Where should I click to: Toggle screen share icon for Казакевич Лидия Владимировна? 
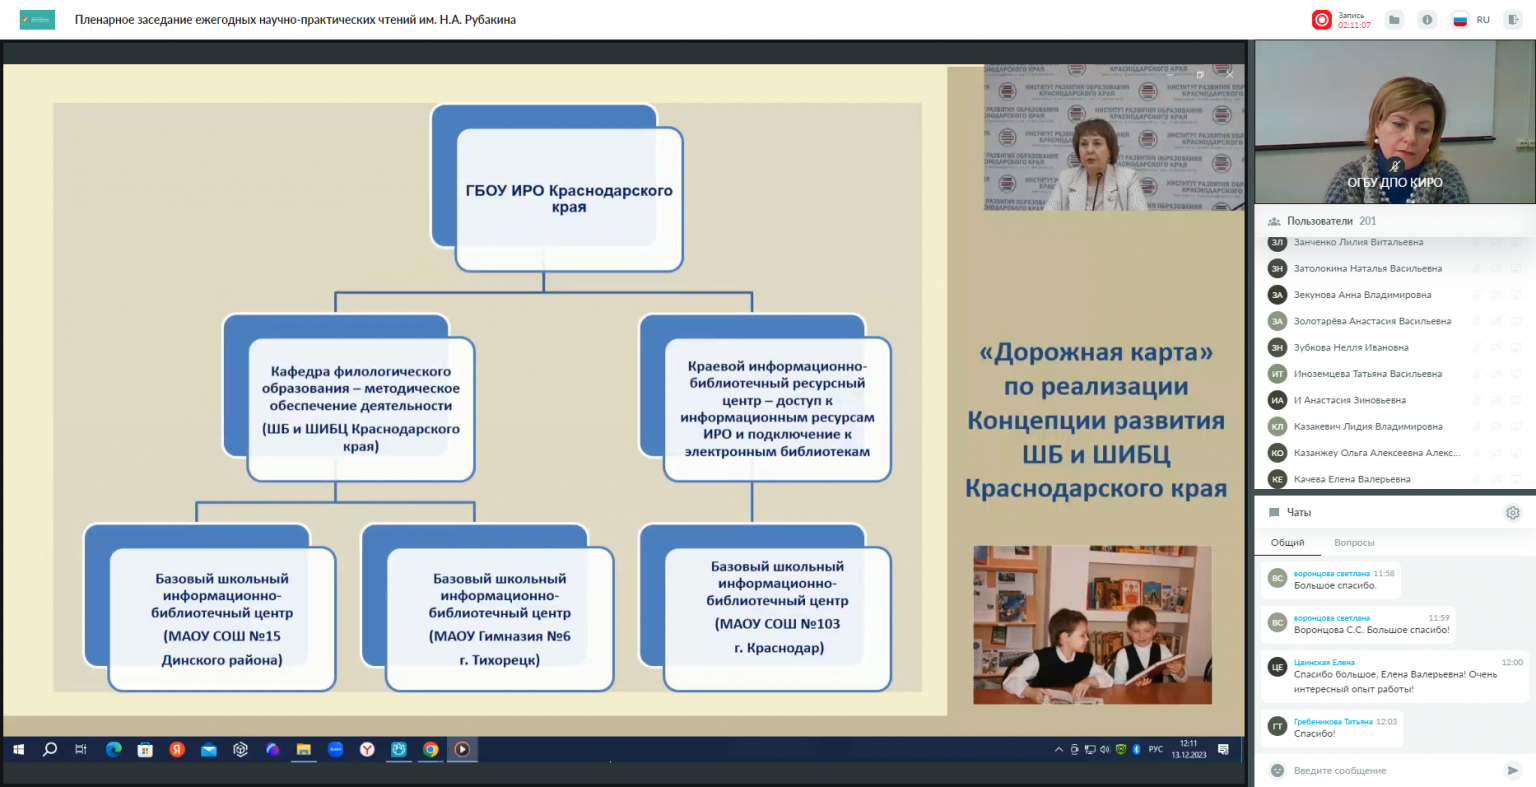(1516, 427)
